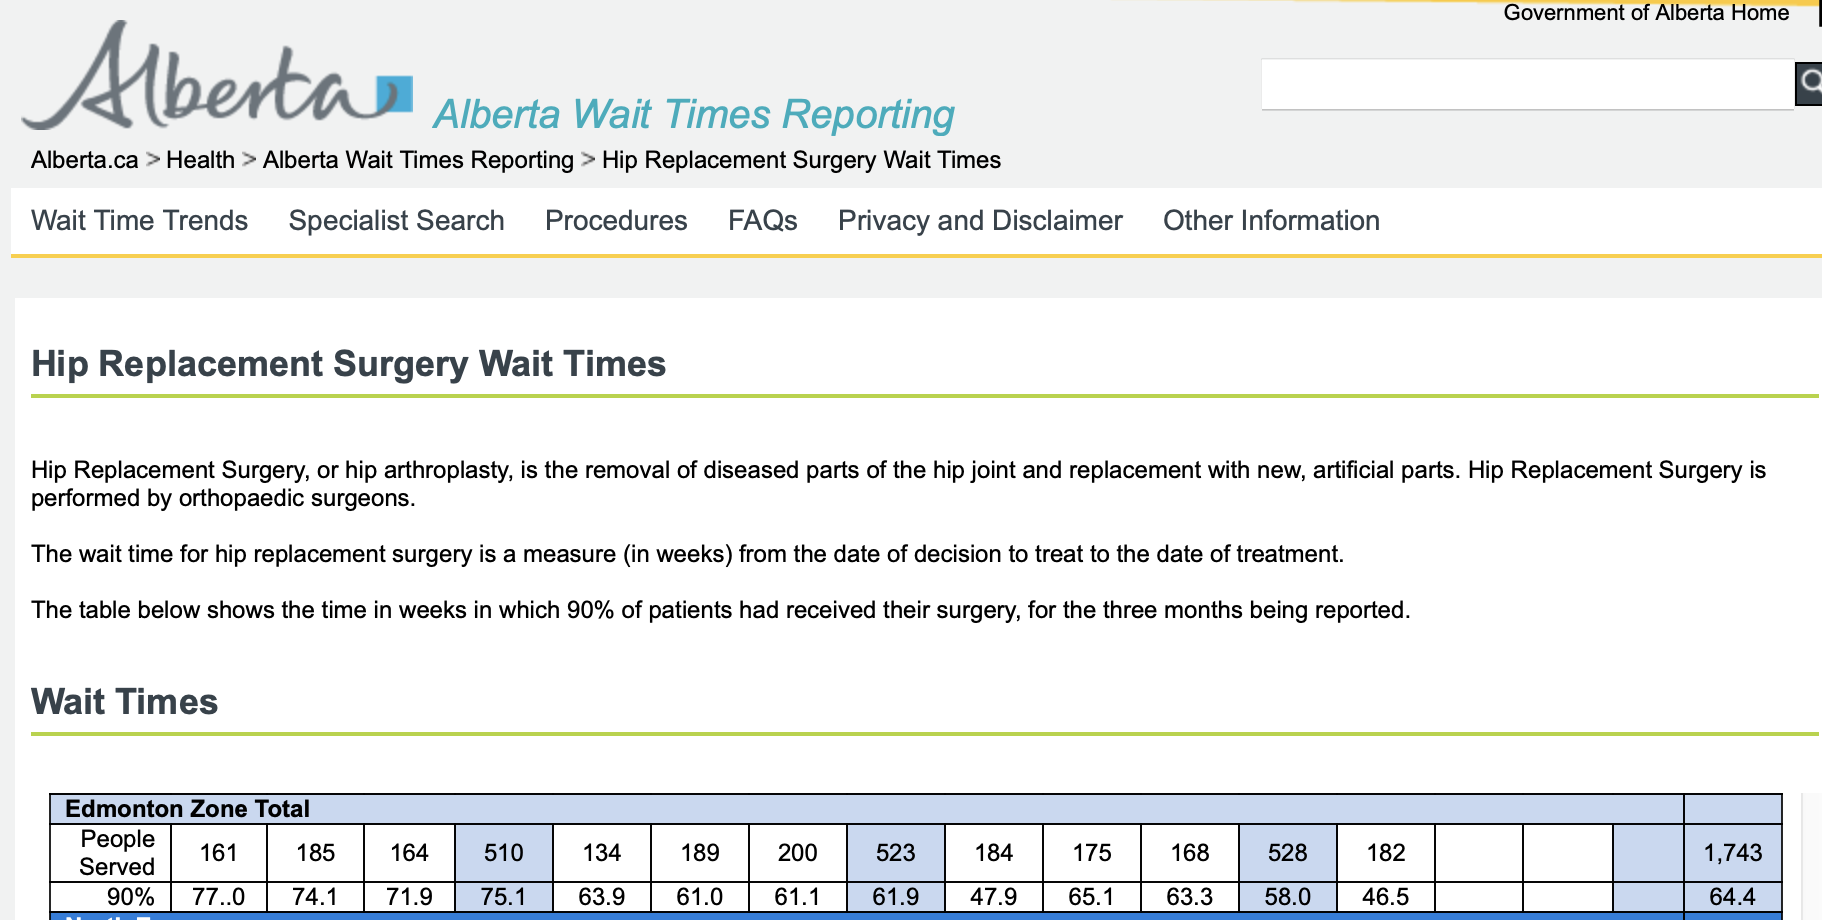Select the highlighted 90% cell 75.1
The height and width of the screenshot is (920, 1822).
point(504,897)
